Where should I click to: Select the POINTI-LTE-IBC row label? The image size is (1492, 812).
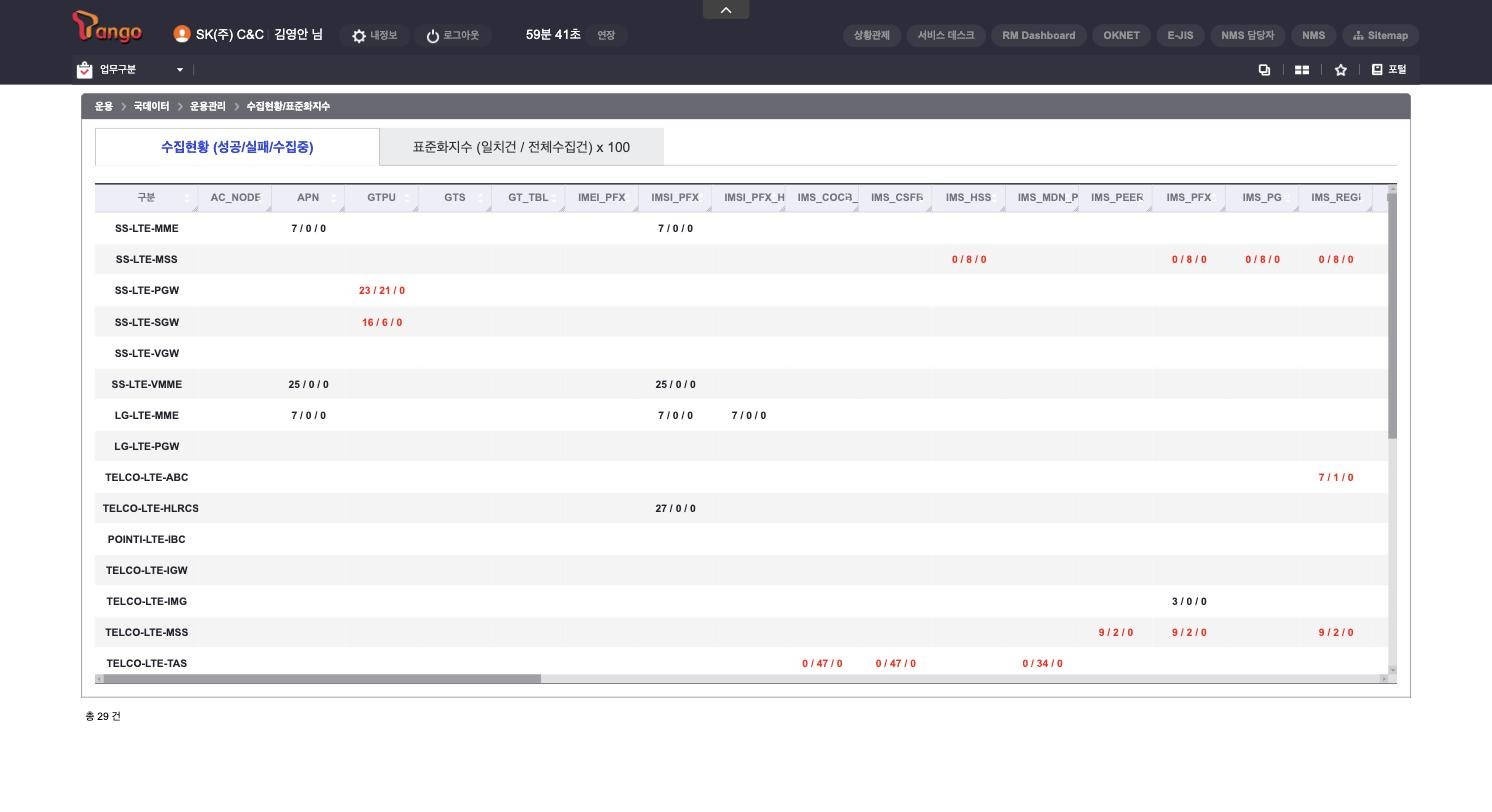click(146, 540)
